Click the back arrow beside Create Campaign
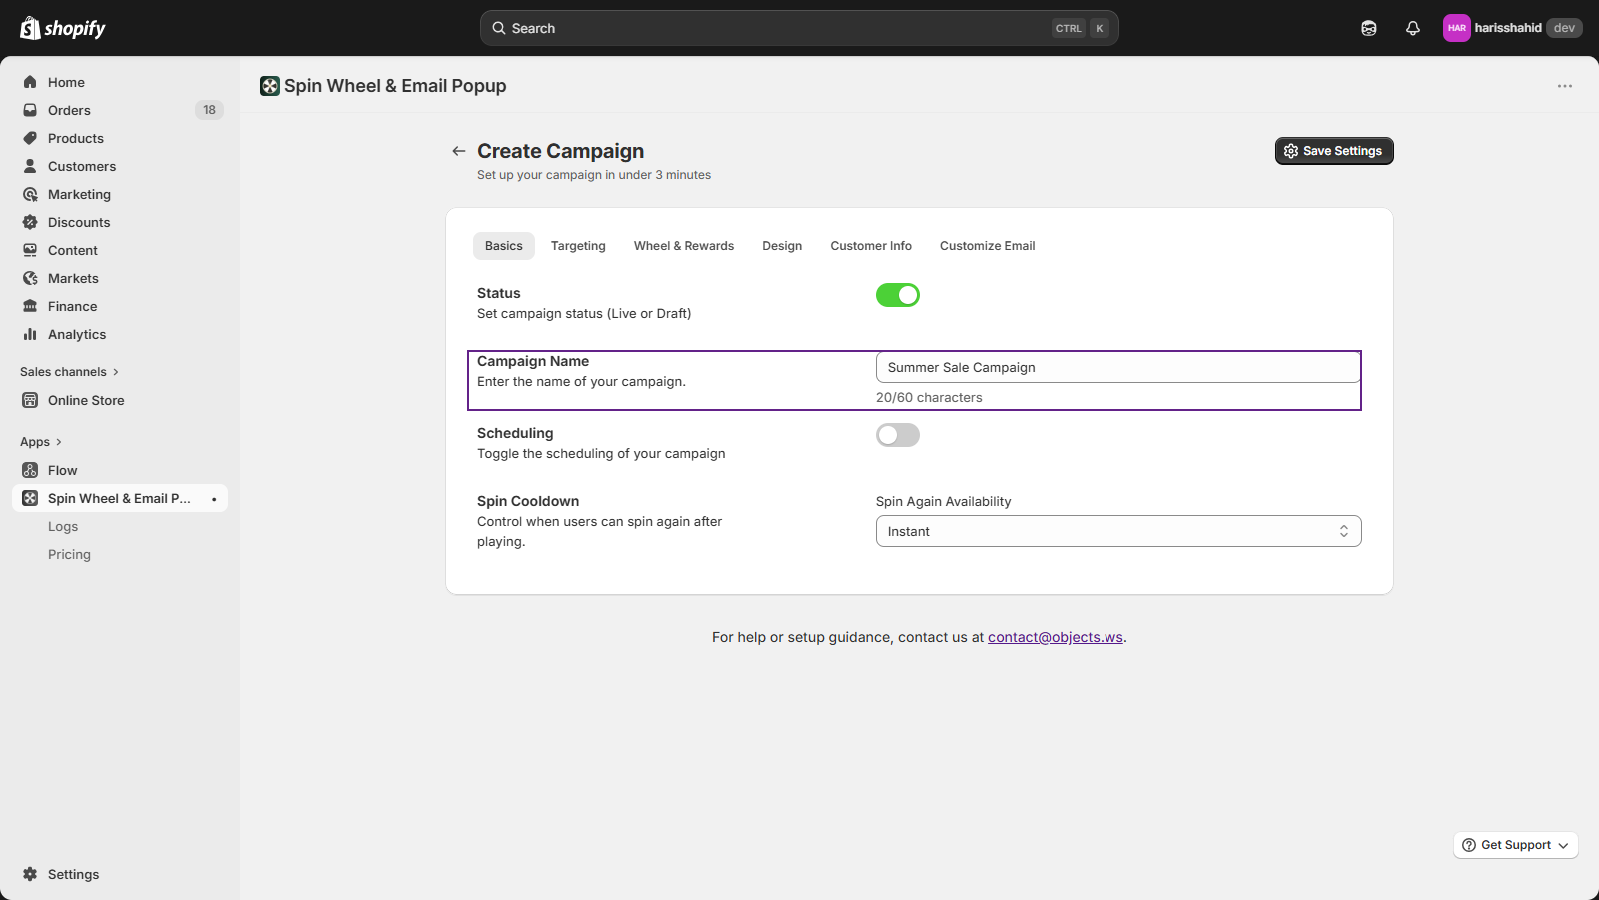Screen dimensions: 1599x900 [x=459, y=151]
